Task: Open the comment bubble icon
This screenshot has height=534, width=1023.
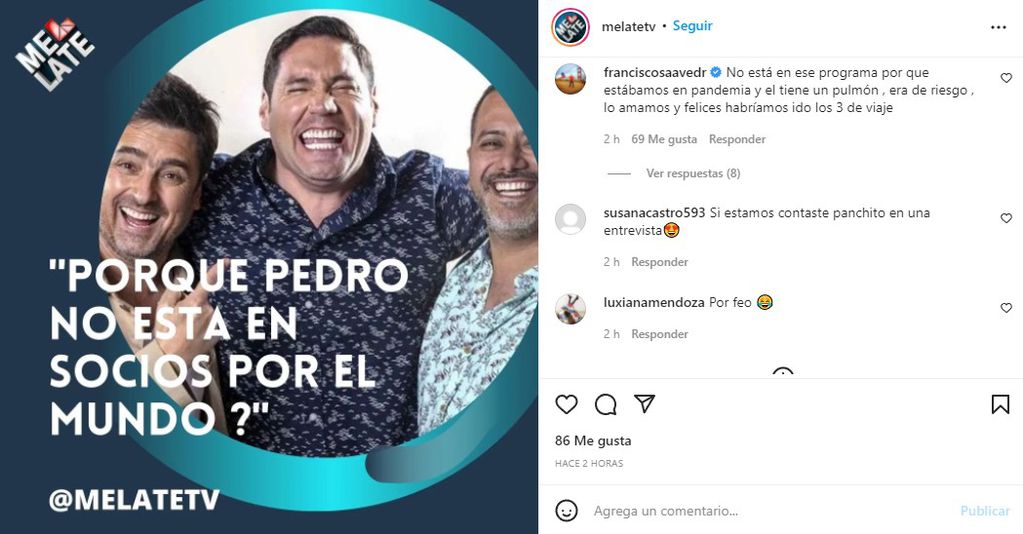Action: click(605, 405)
